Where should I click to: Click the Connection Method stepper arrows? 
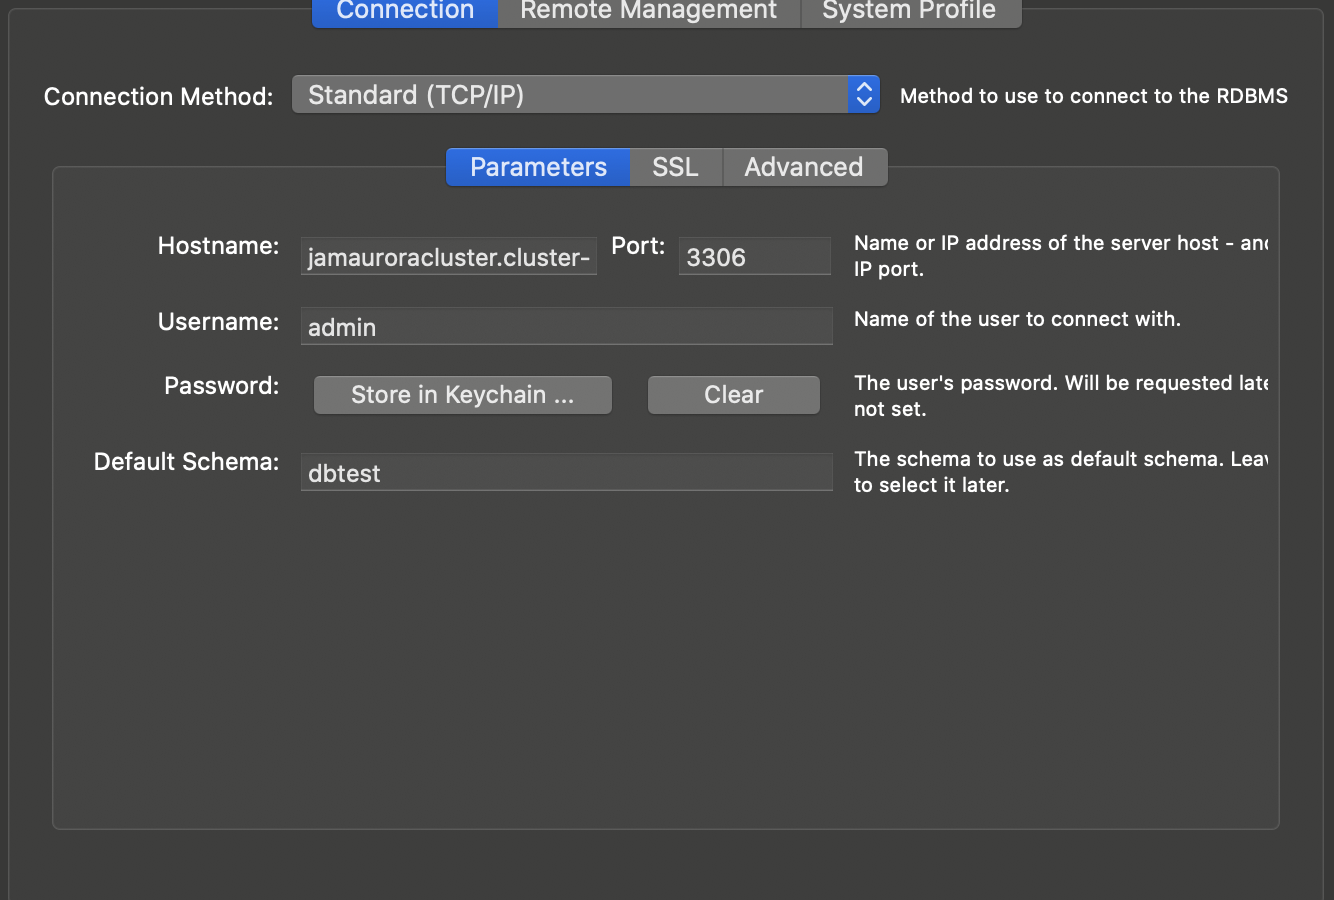point(864,95)
